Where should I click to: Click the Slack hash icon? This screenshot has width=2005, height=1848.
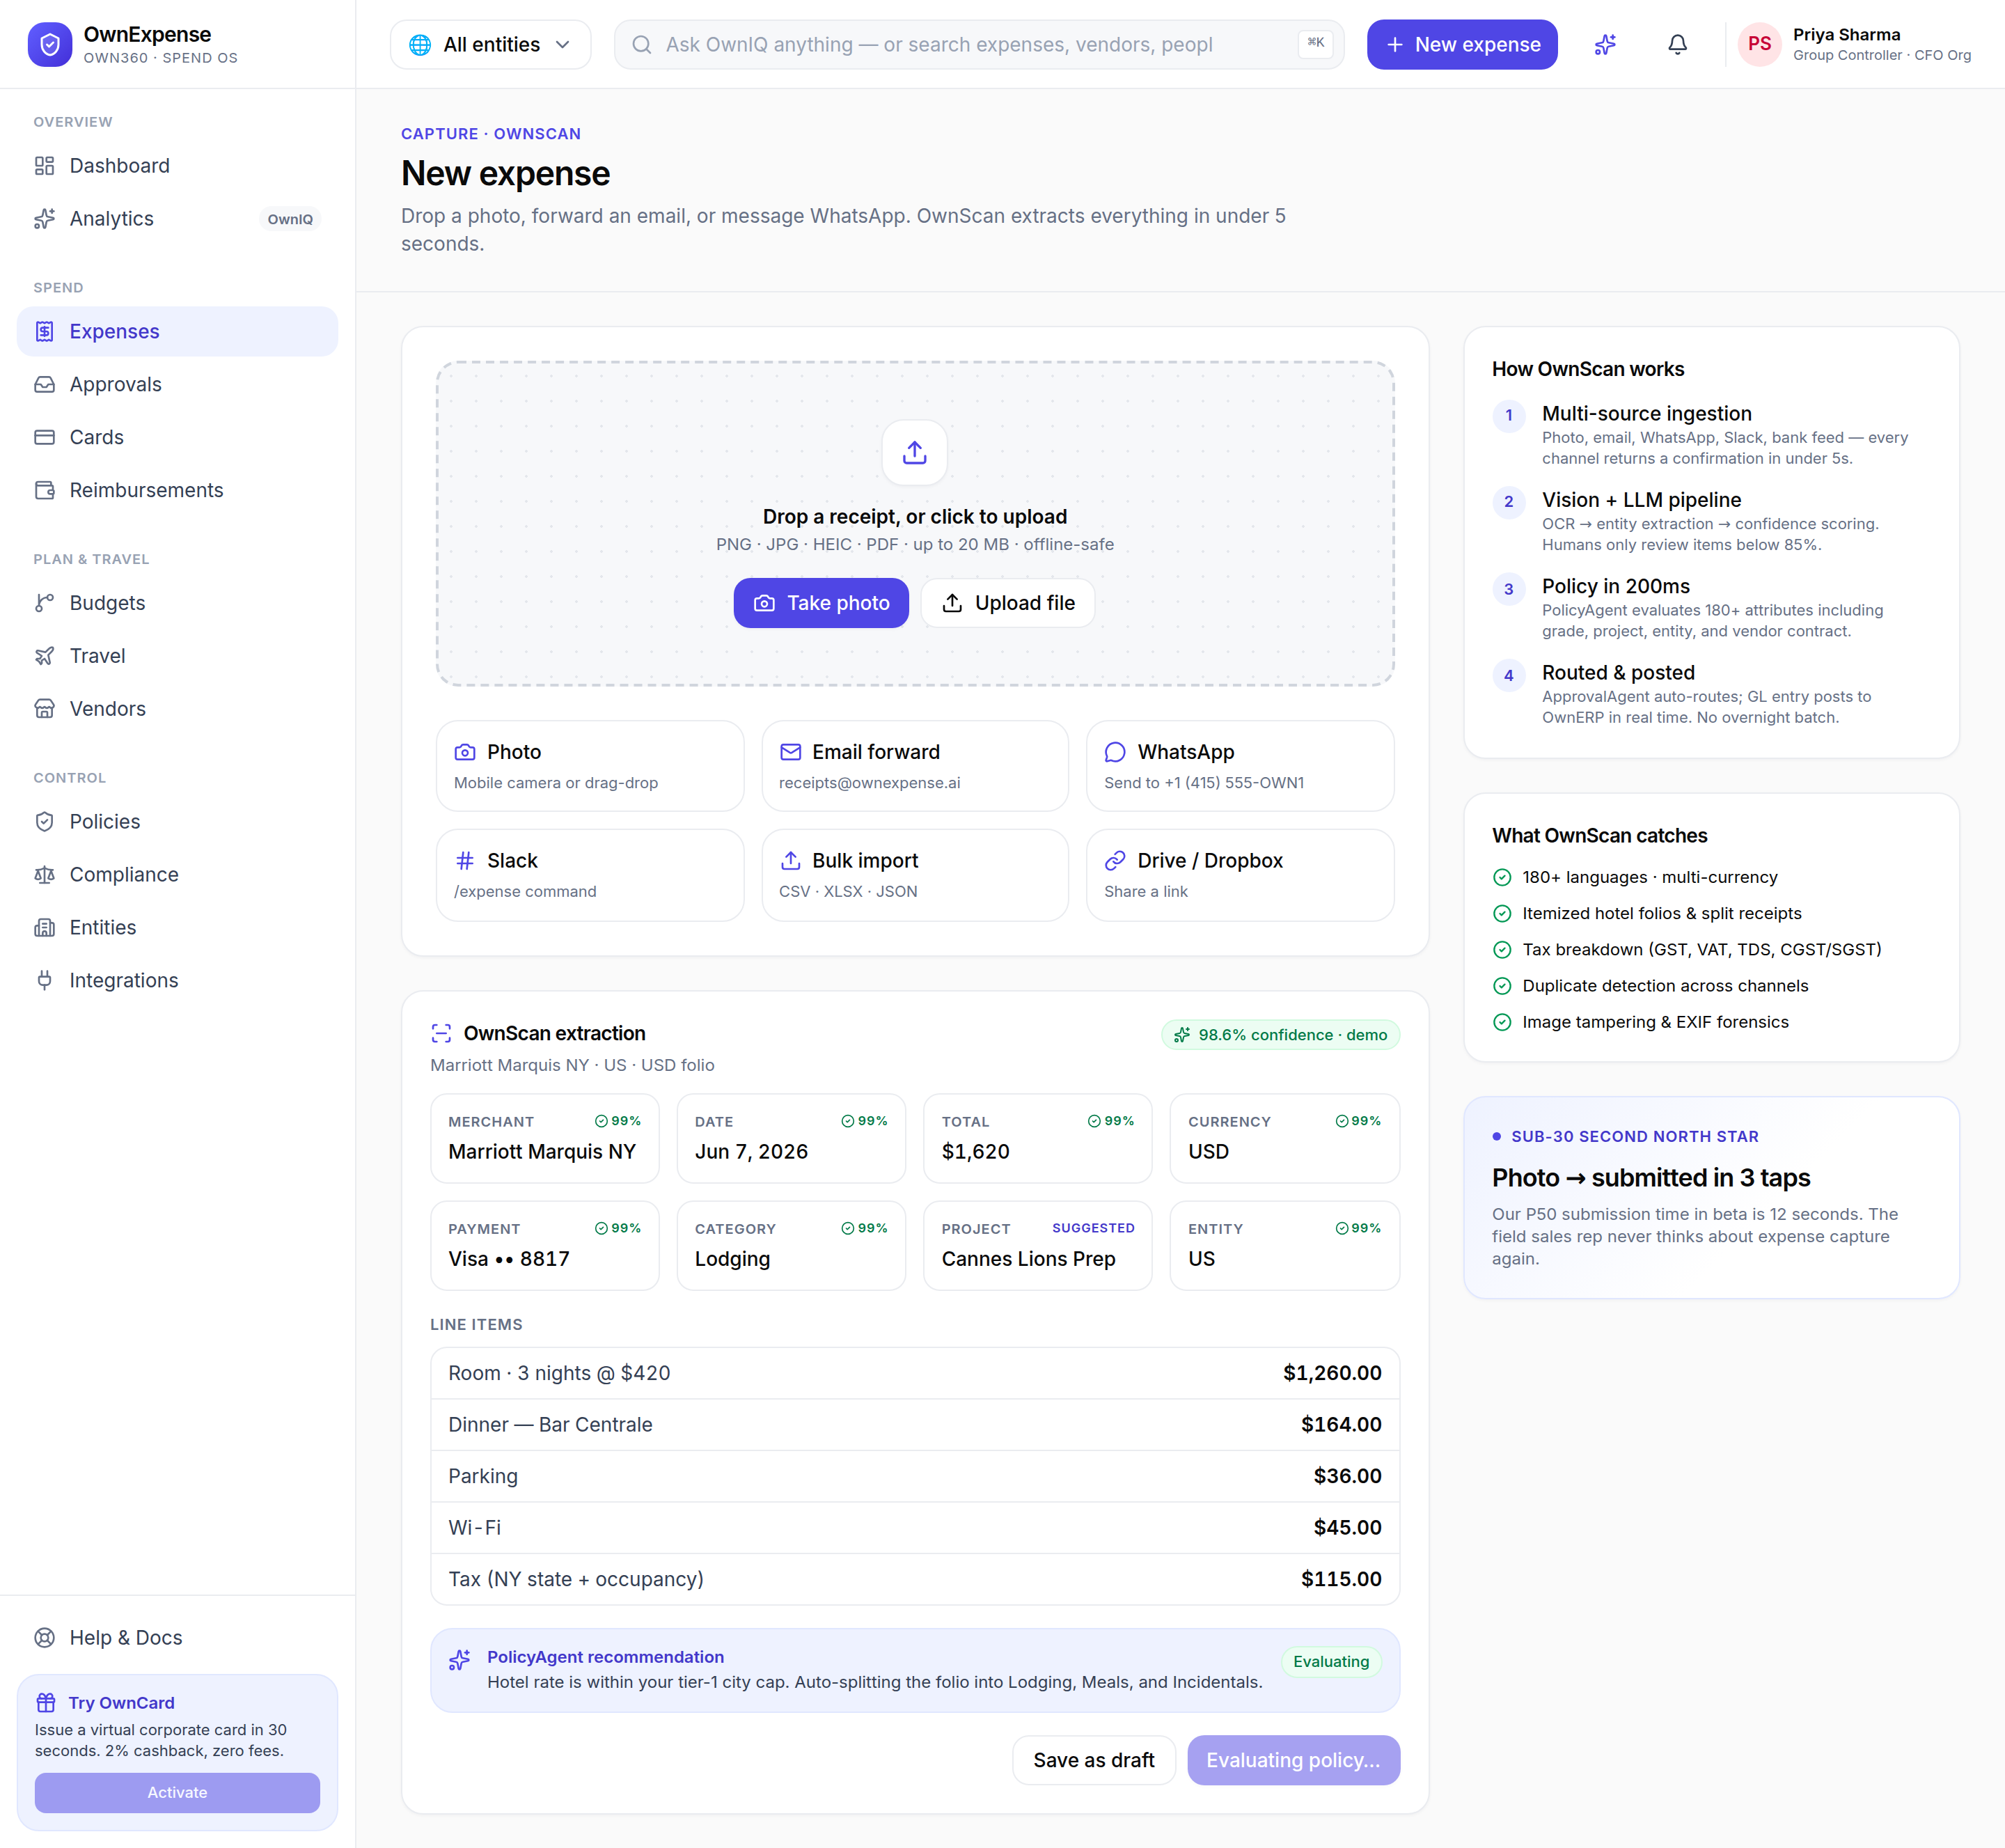click(465, 861)
